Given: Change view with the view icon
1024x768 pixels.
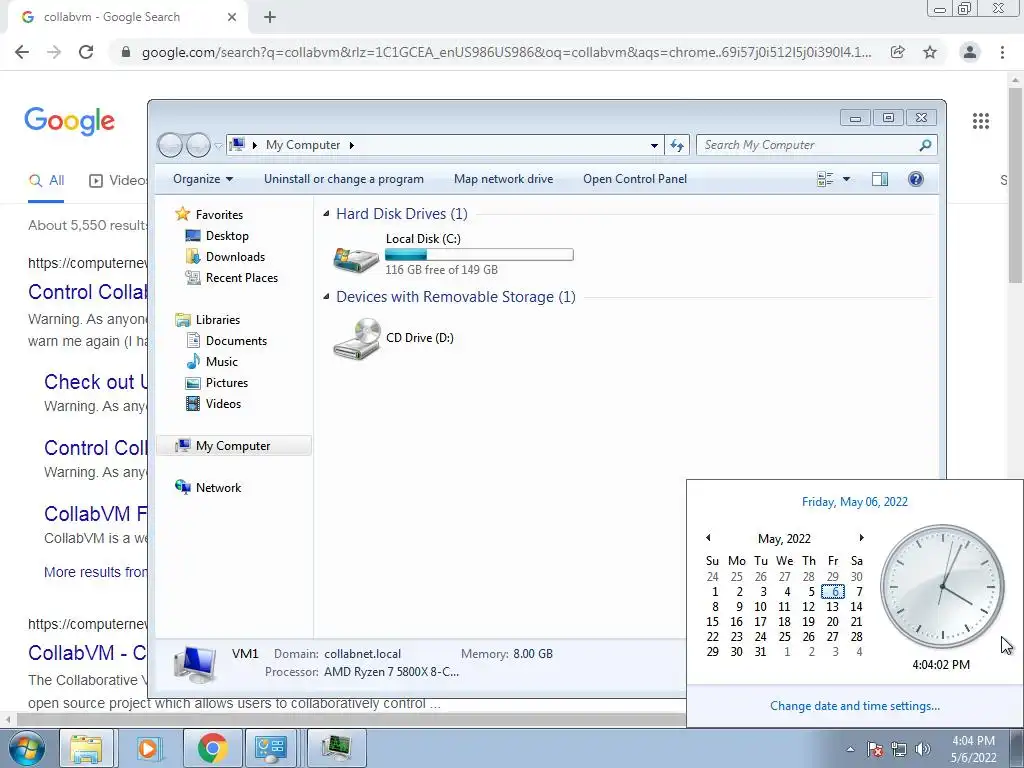Looking at the screenshot, I should click(825, 179).
